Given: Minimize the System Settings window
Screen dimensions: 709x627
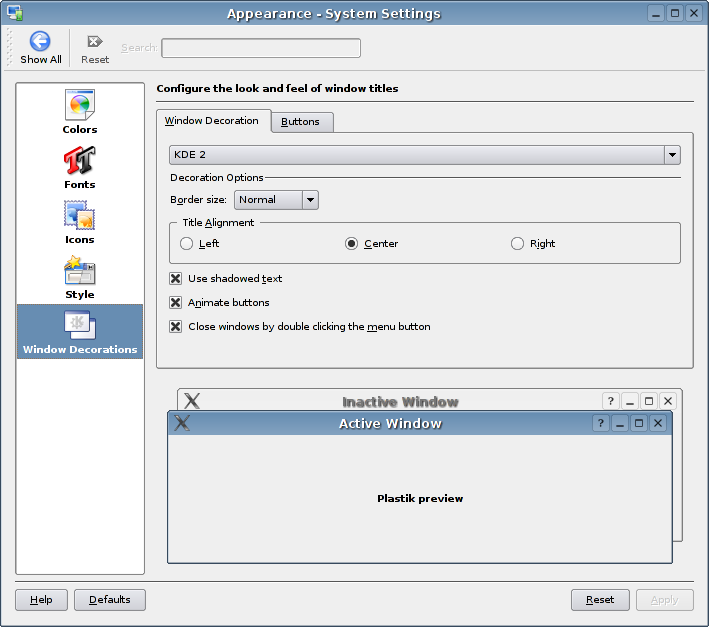Looking at the screenshot, I should click(x=656, y=13).
